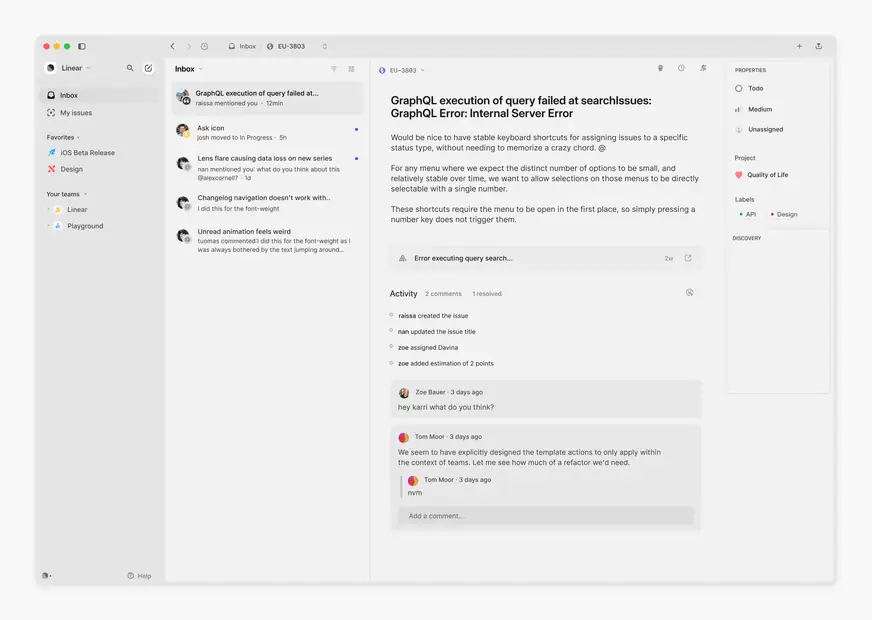872x620 pixels.
Task: Open external link icon on error attachment
Action: point(688,258)
